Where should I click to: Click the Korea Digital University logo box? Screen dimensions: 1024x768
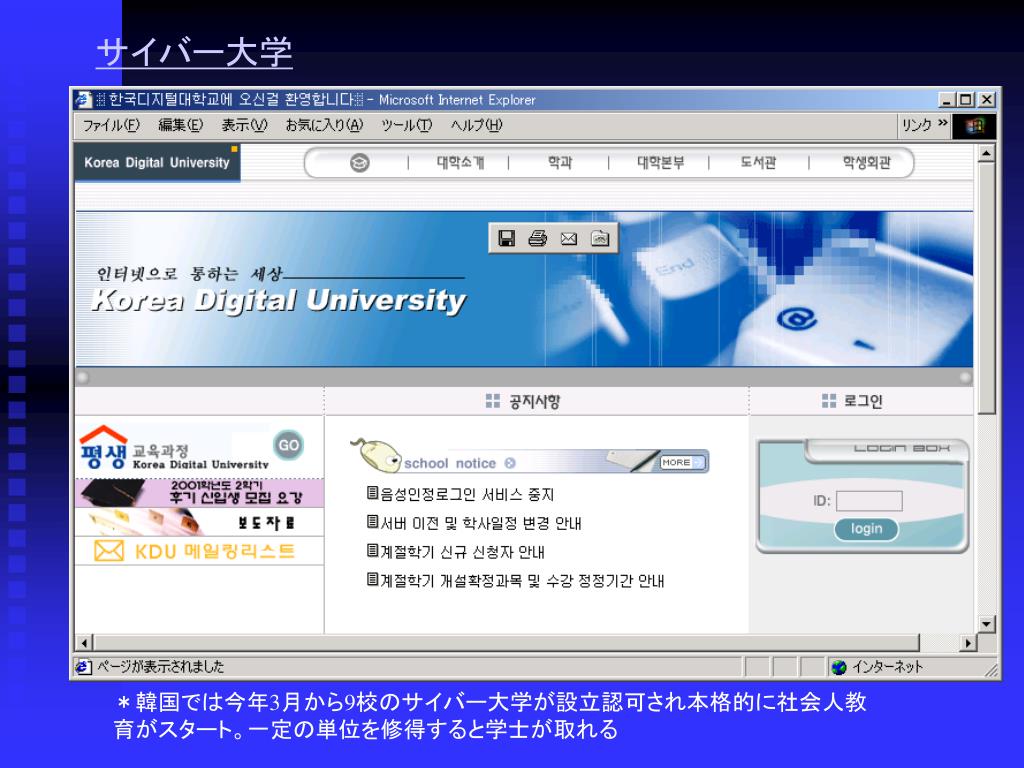(x=157, y=163)
